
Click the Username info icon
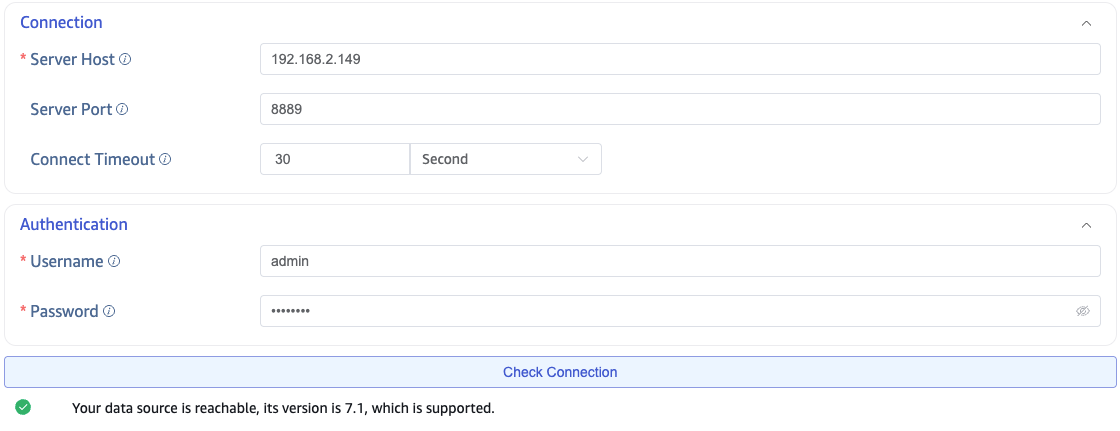[114, 261]
